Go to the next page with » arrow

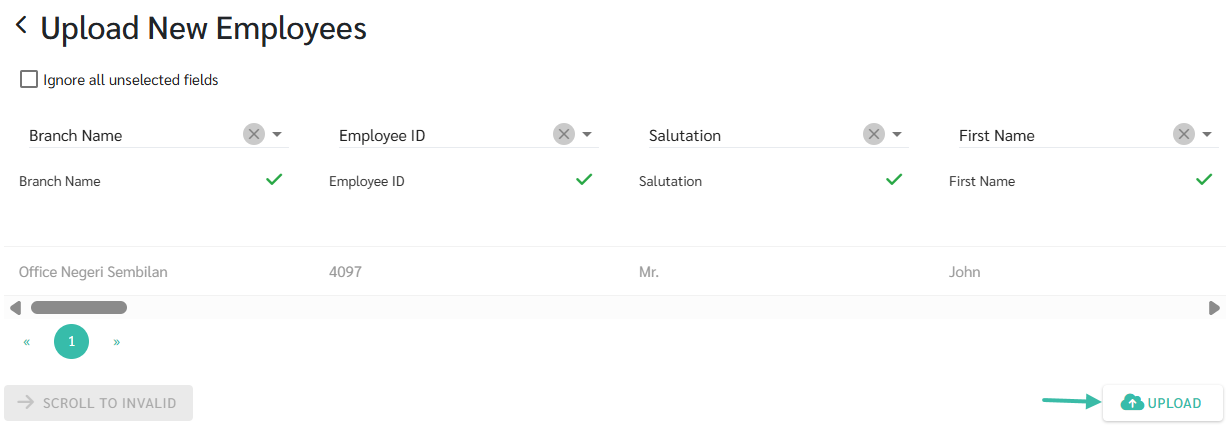click(x=116, y=341)
